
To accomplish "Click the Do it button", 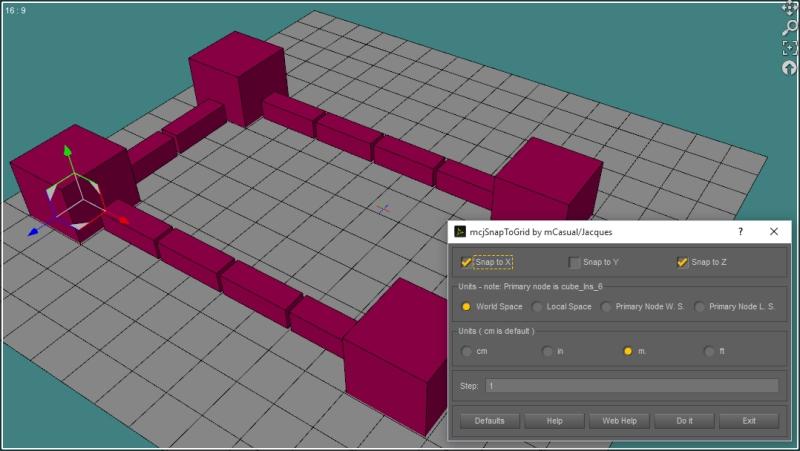I will point(684,421).
